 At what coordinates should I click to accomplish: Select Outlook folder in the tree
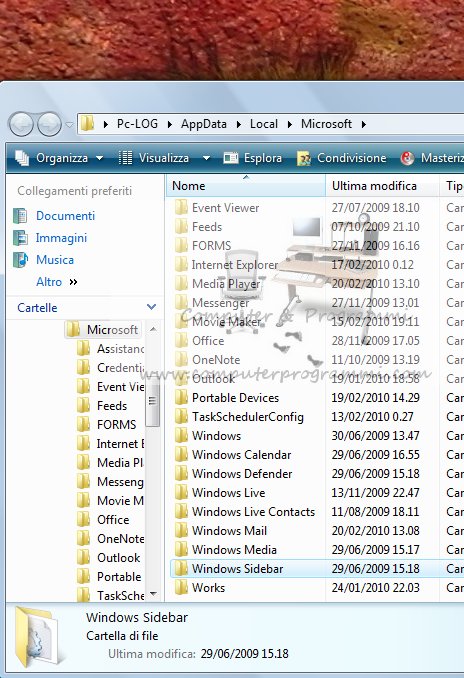click(x=118, y=558)
